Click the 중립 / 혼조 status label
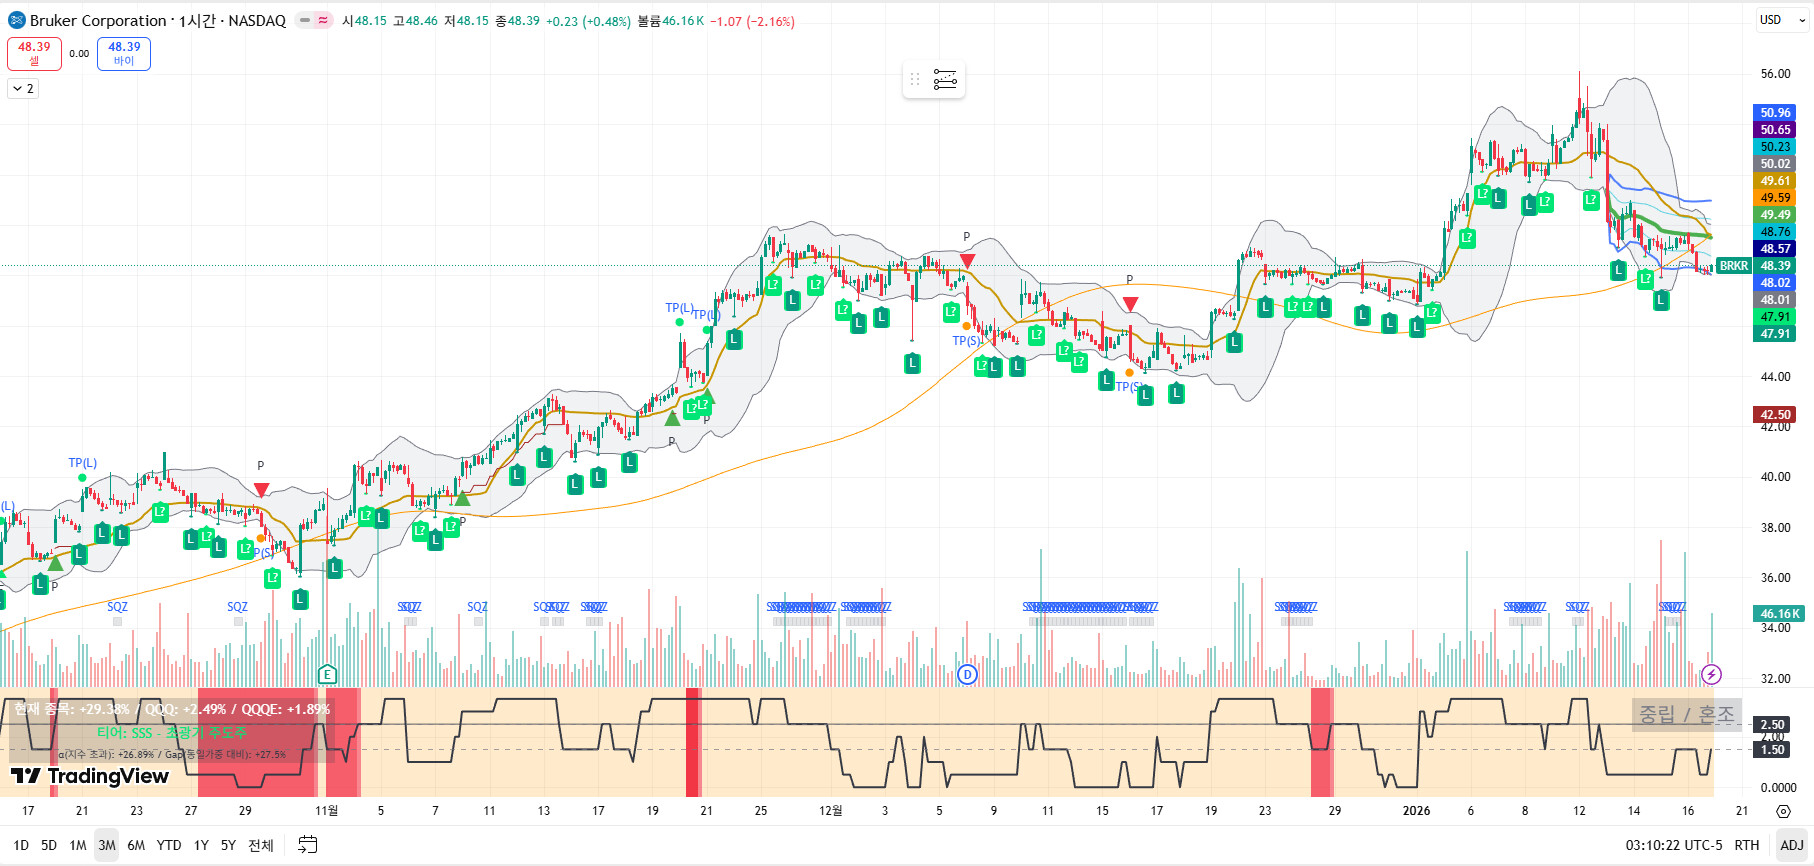1814x866 pixels. (x=1686, y=714)
